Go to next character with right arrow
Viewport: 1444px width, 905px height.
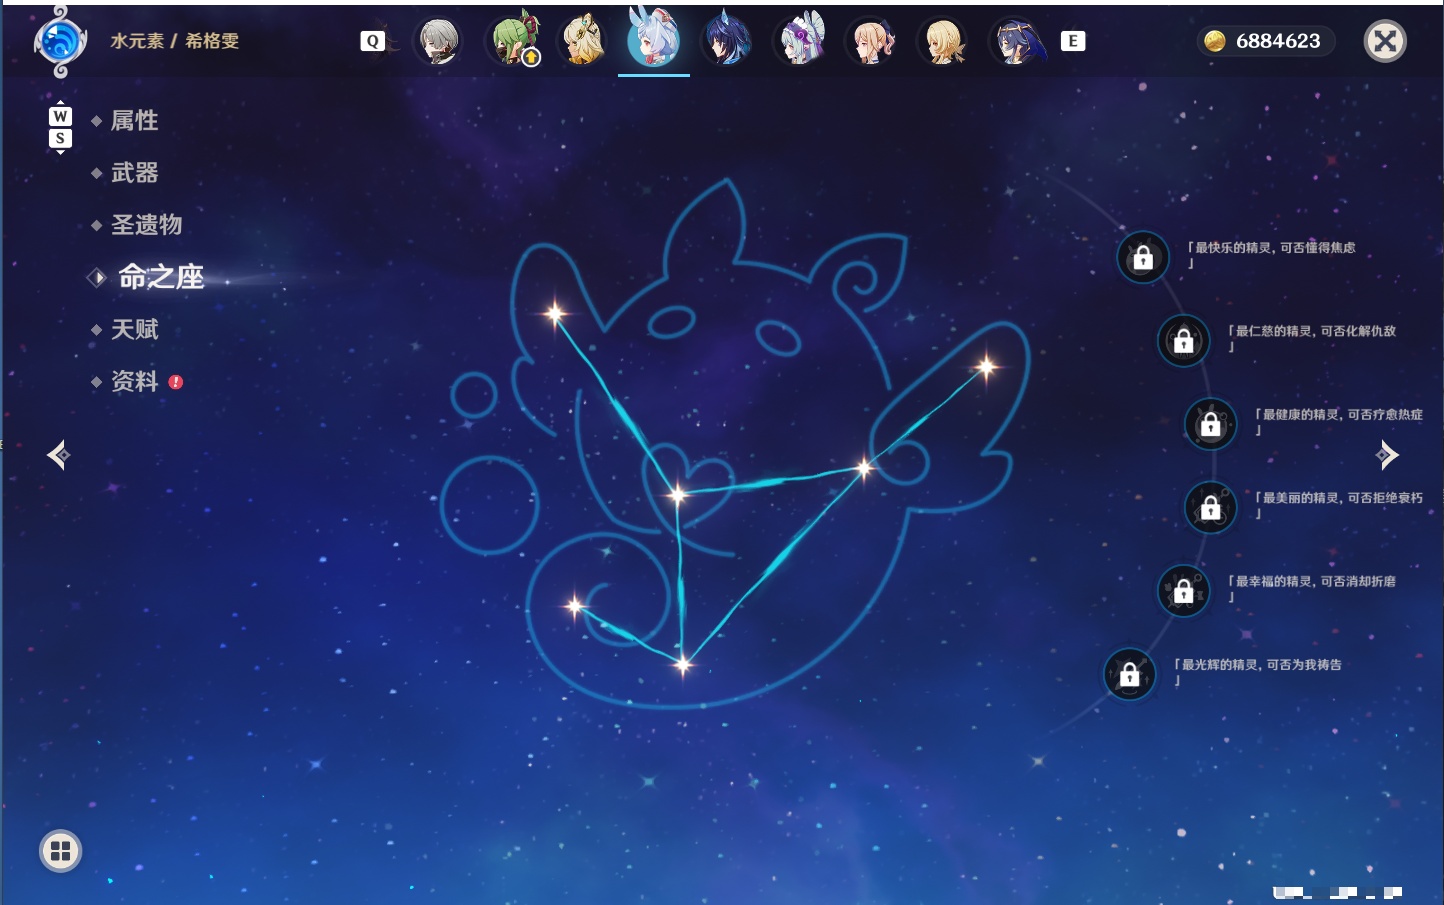pos(1387,455)
